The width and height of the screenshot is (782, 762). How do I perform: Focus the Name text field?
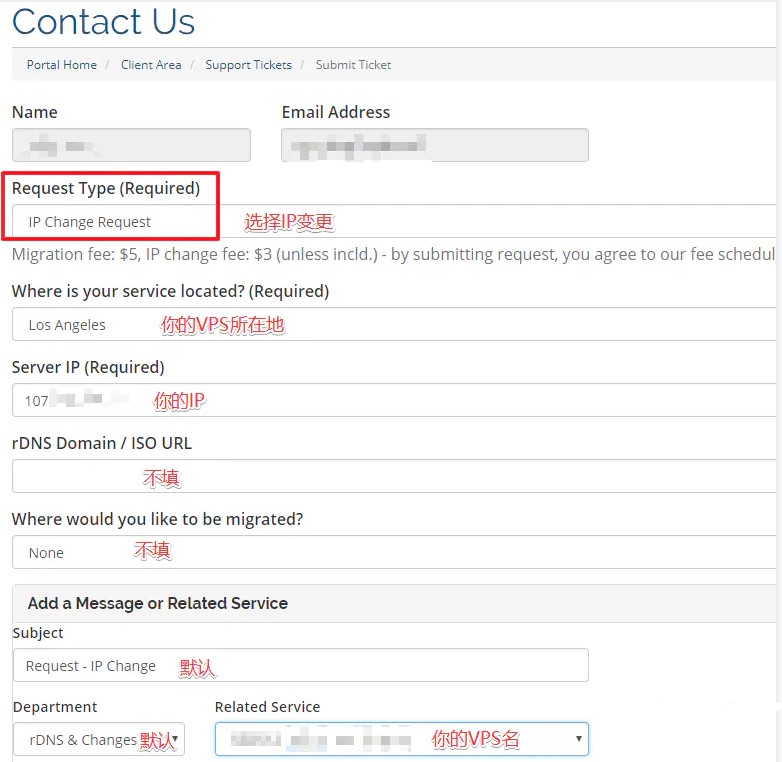(131, 146)
